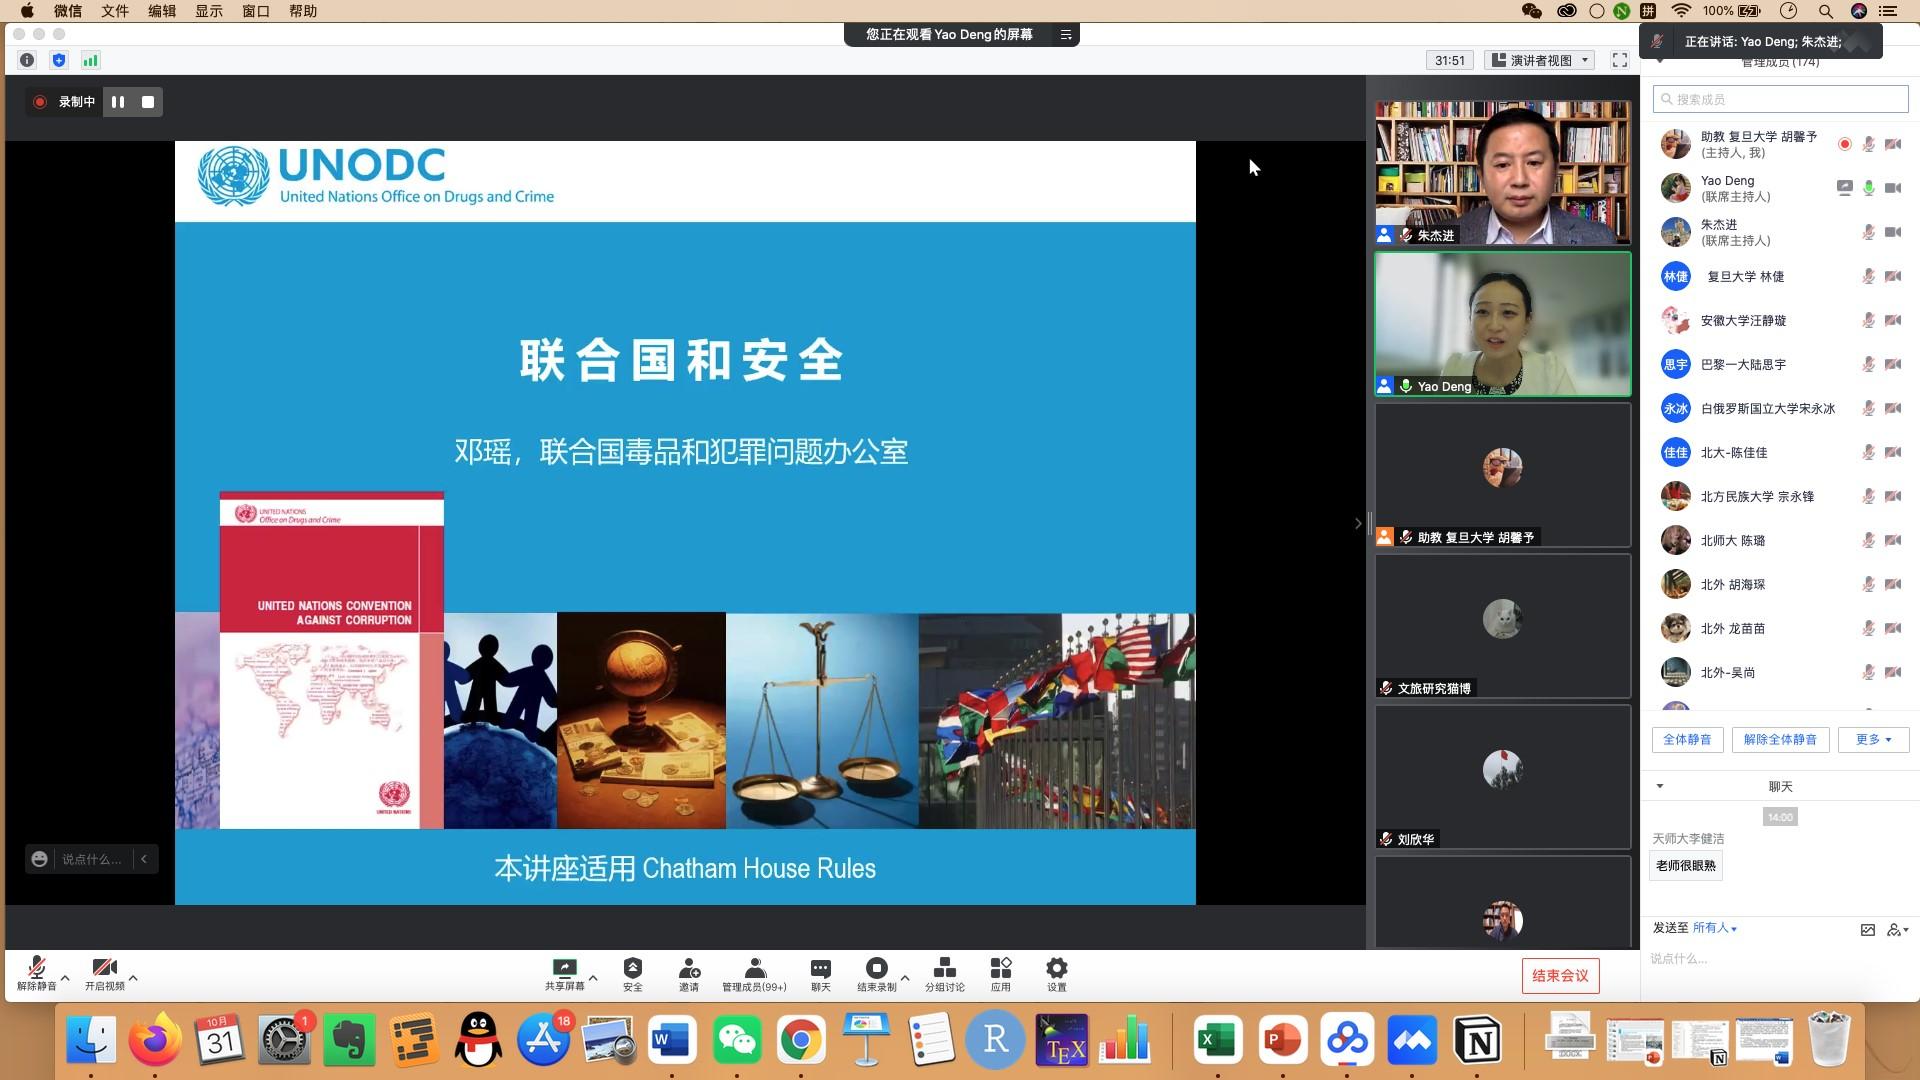The width and height of the screenshot is (1920, 1080).
Task: Stop the recording square button
Action: click(148, 102)
